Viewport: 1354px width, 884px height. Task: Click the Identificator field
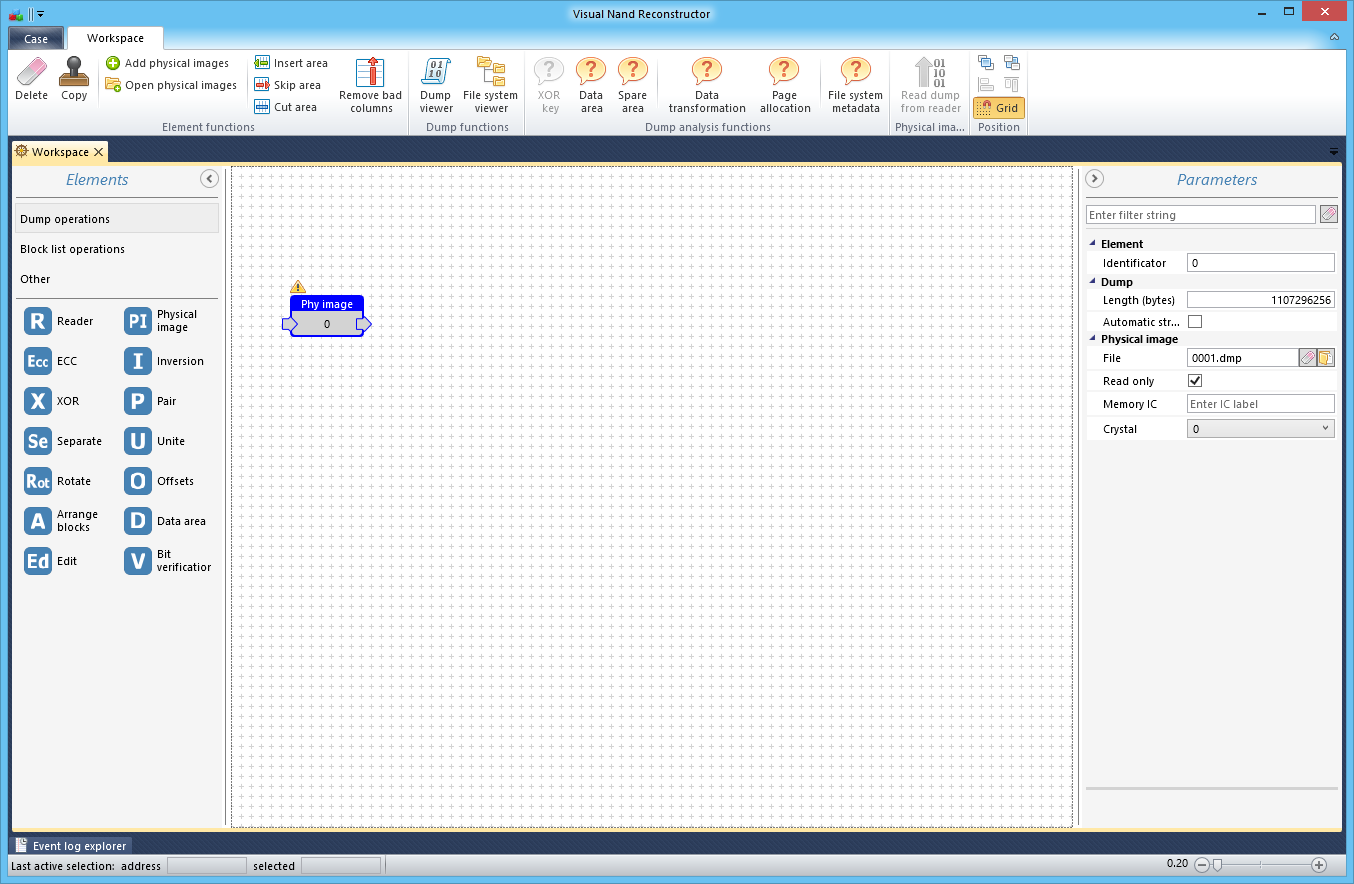[x=1260, y=263]
